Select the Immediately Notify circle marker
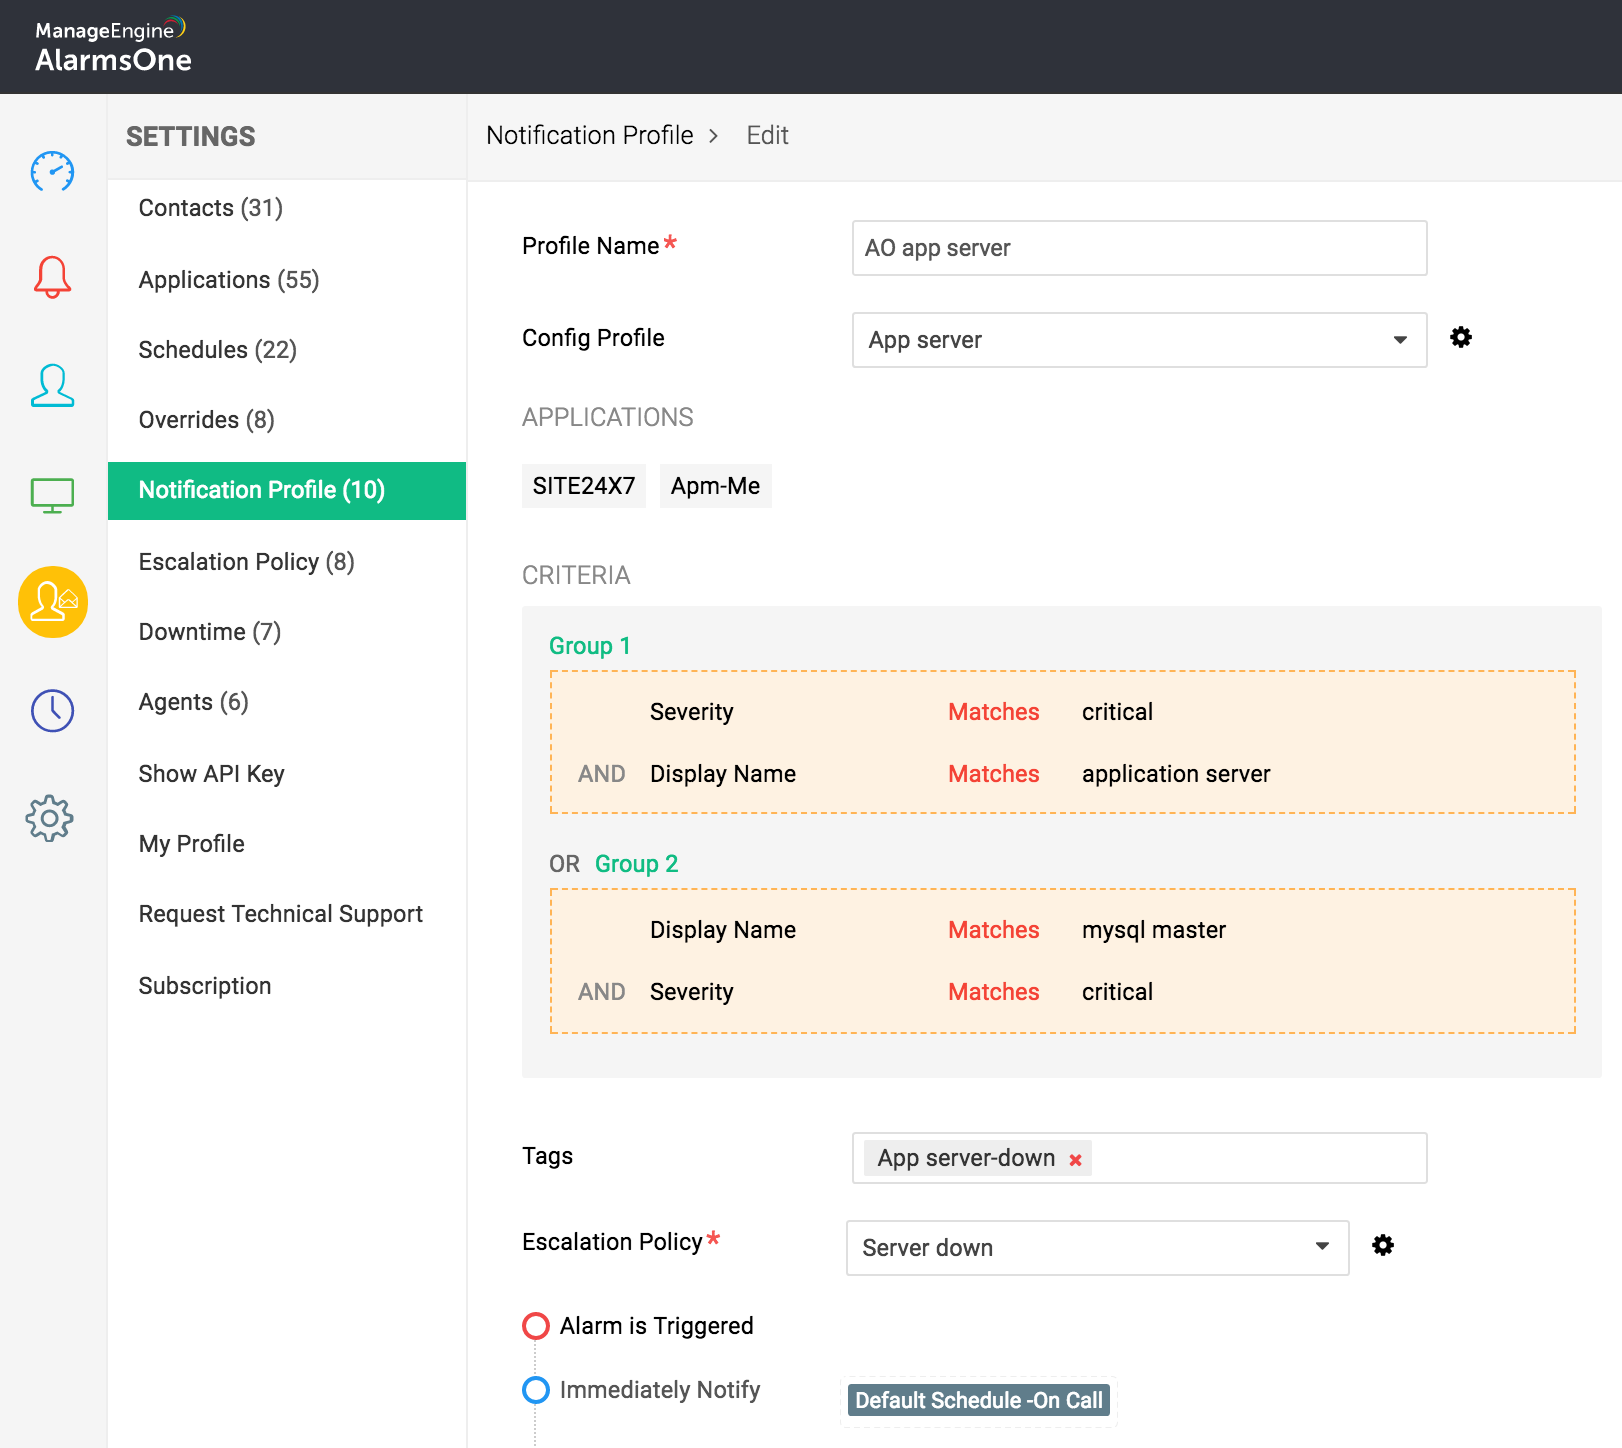 536,1390
